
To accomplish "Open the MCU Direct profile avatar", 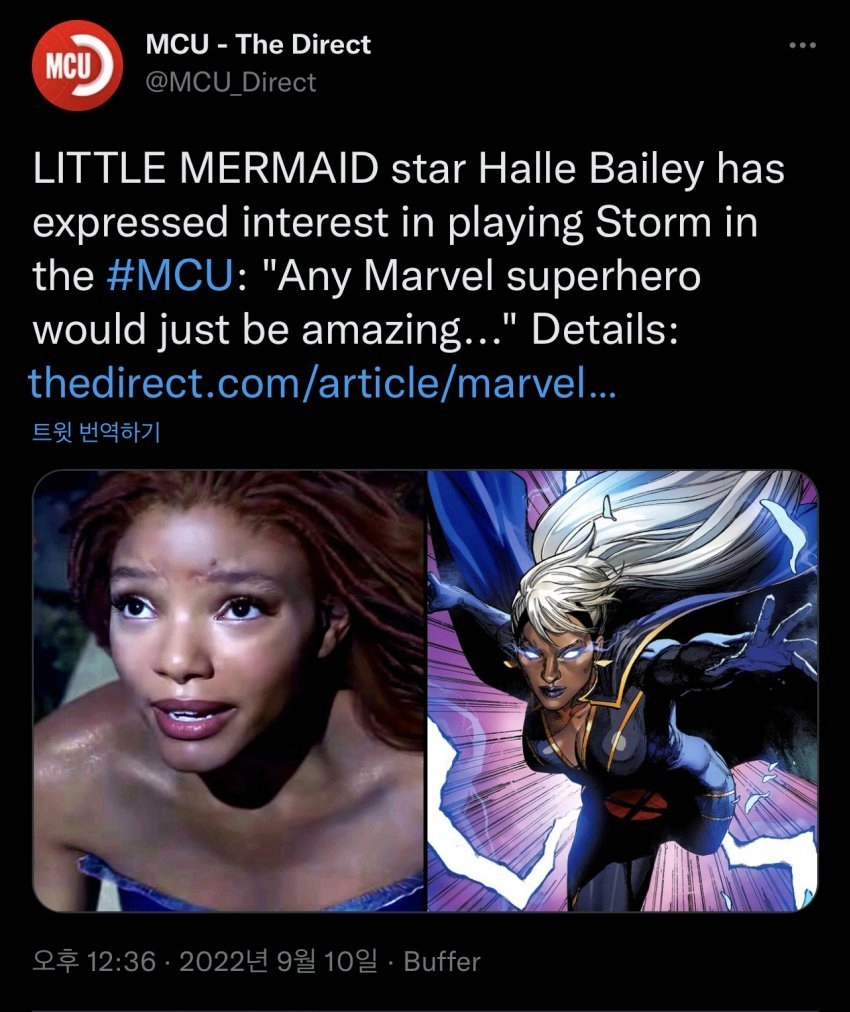I will [x=77, y=65].
